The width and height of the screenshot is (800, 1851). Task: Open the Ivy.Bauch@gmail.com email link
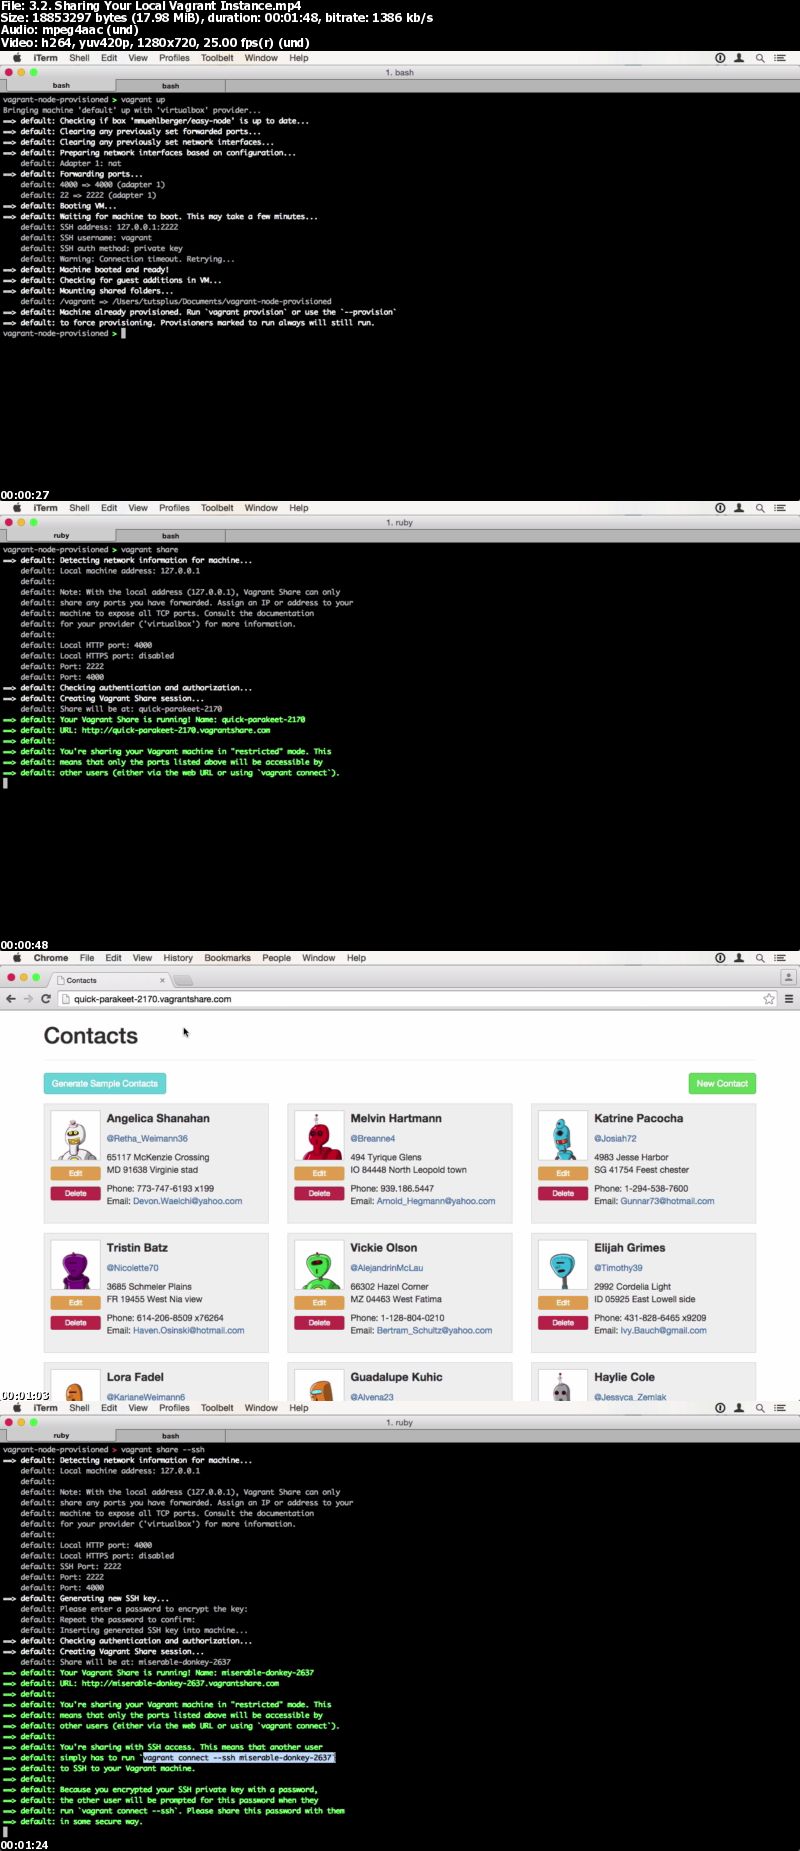[663, 1330]
